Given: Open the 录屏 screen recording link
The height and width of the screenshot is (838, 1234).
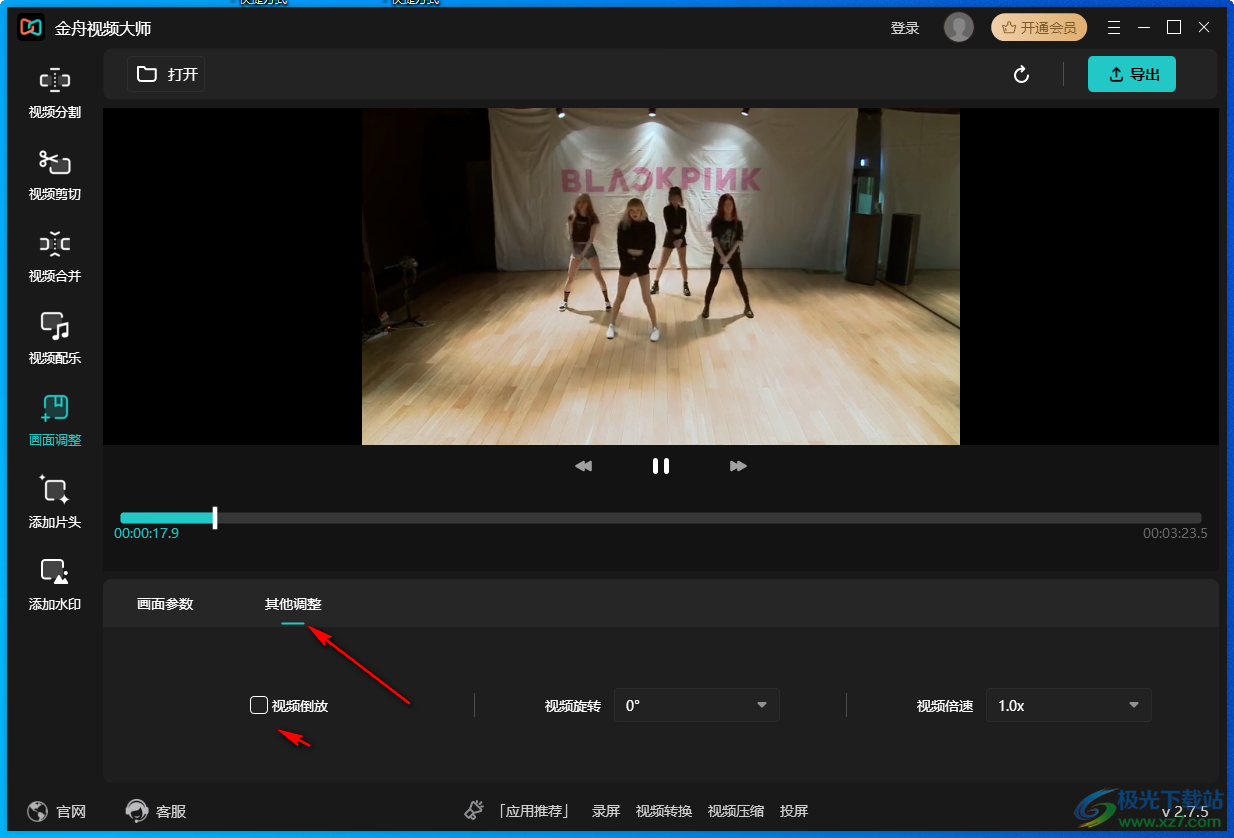Looking at the screenshot, I should 606,811.
